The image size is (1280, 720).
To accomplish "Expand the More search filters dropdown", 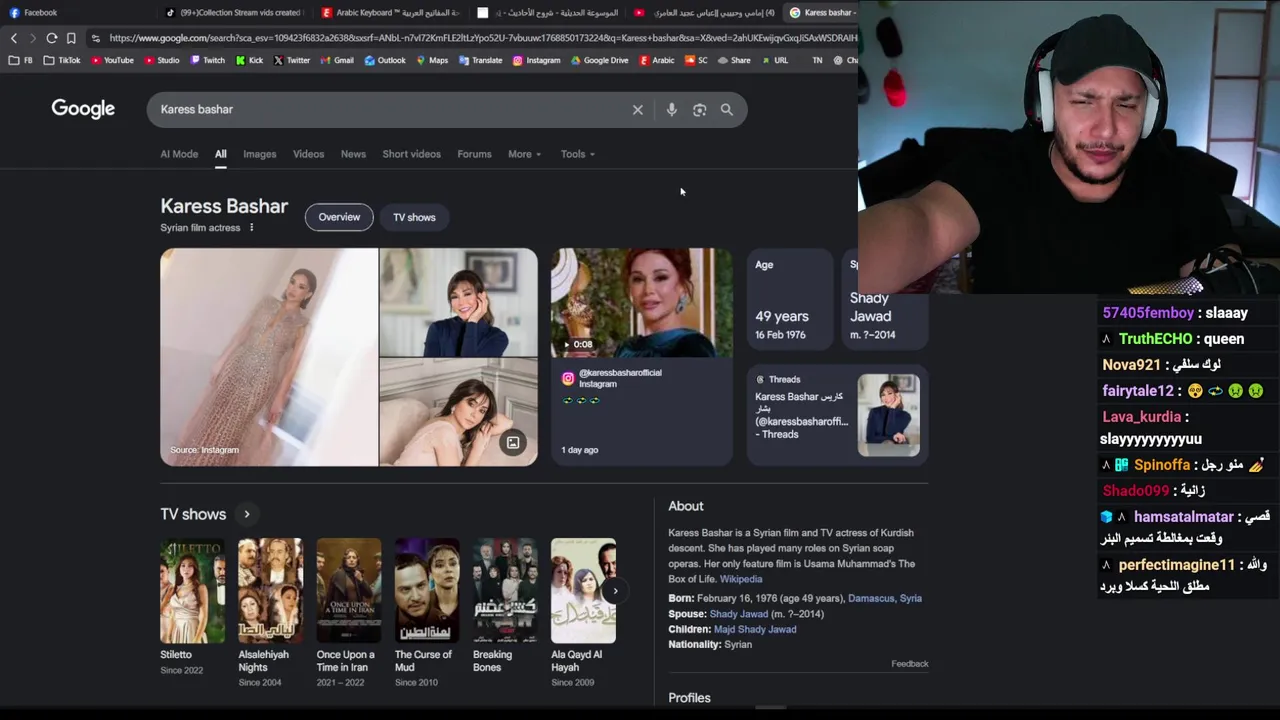I will point(524,154).
